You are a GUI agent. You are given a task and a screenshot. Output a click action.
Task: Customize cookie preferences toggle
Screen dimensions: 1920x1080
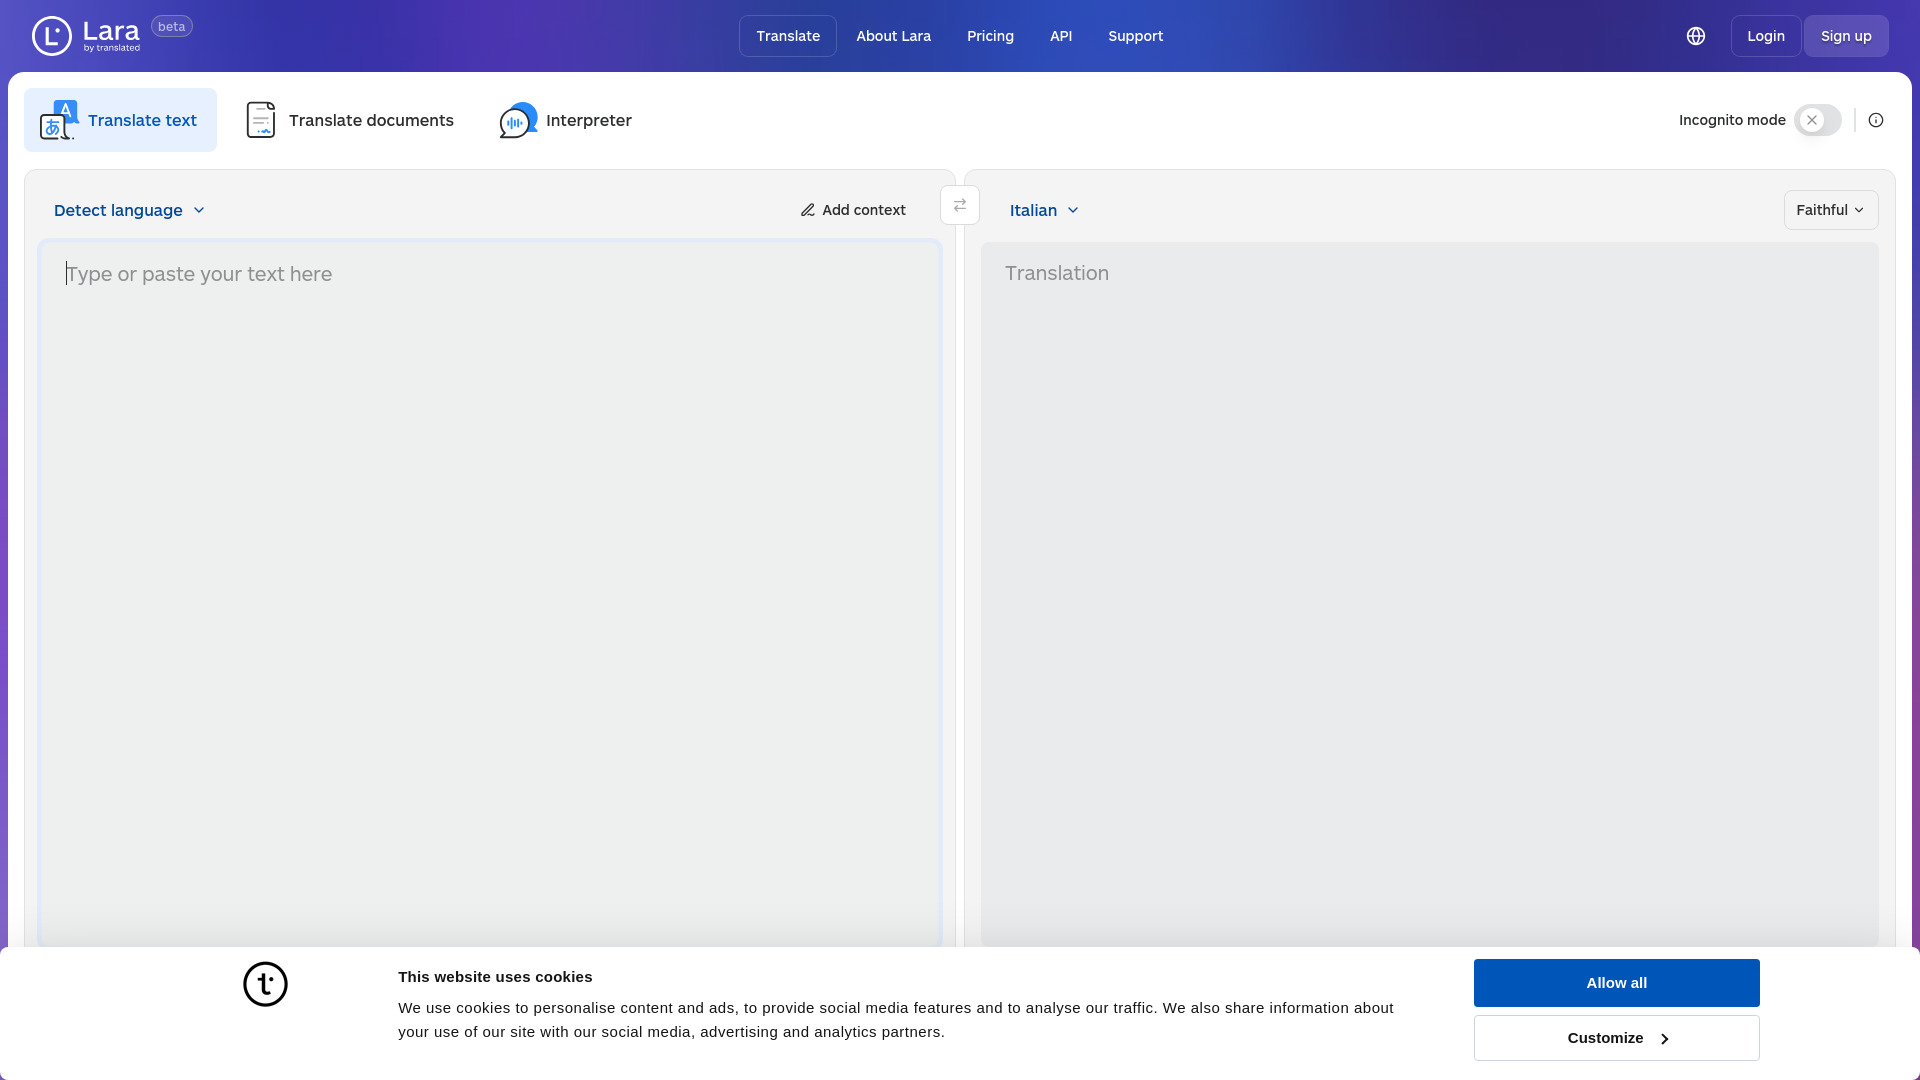1617,1038
